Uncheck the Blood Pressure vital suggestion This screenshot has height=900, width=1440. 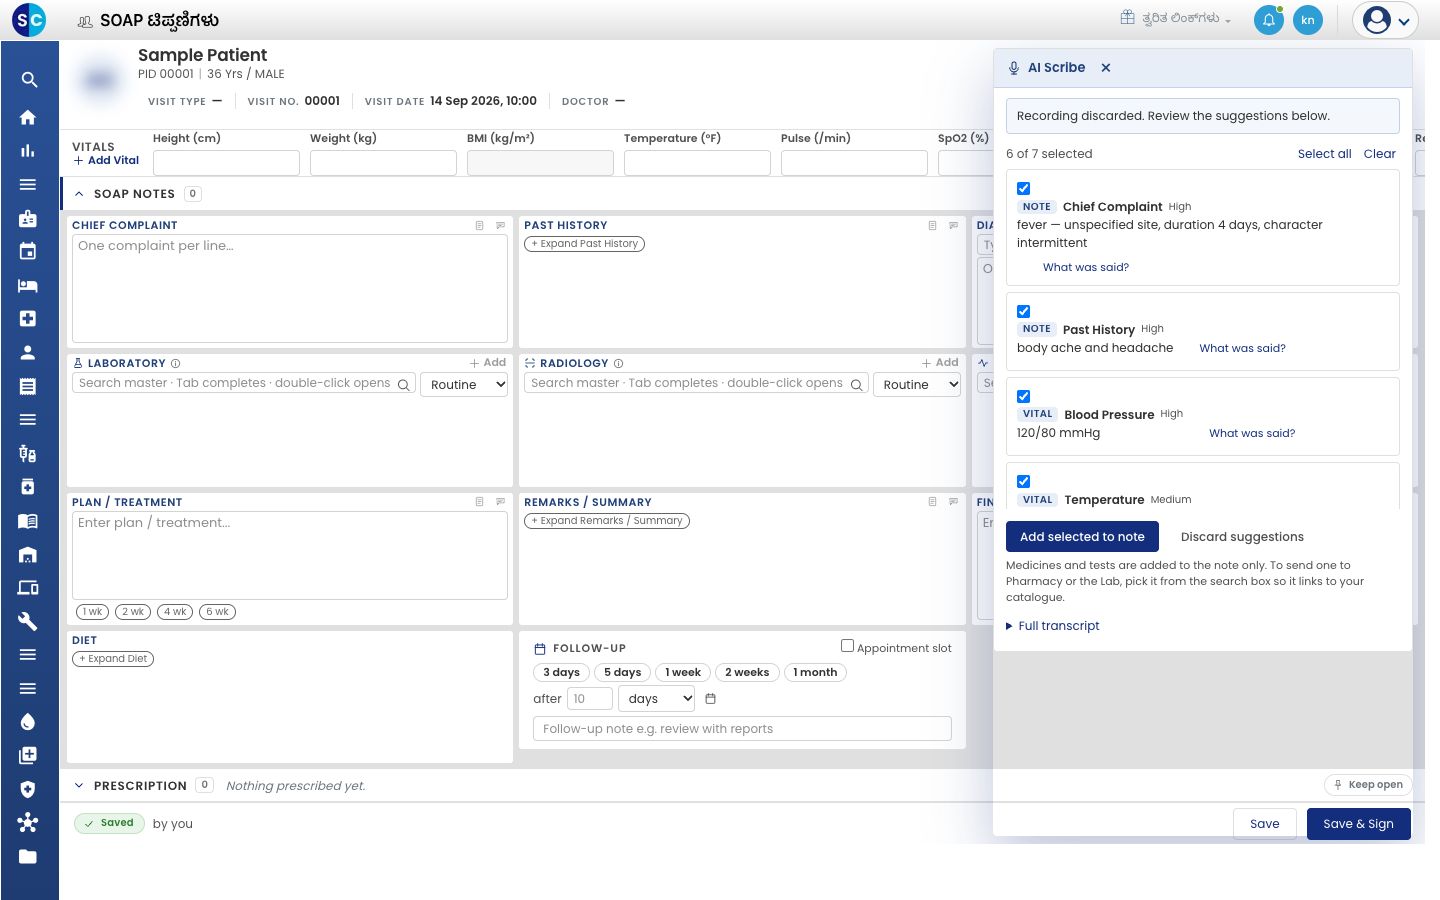pyautogui.click(x=1023, y=396)
